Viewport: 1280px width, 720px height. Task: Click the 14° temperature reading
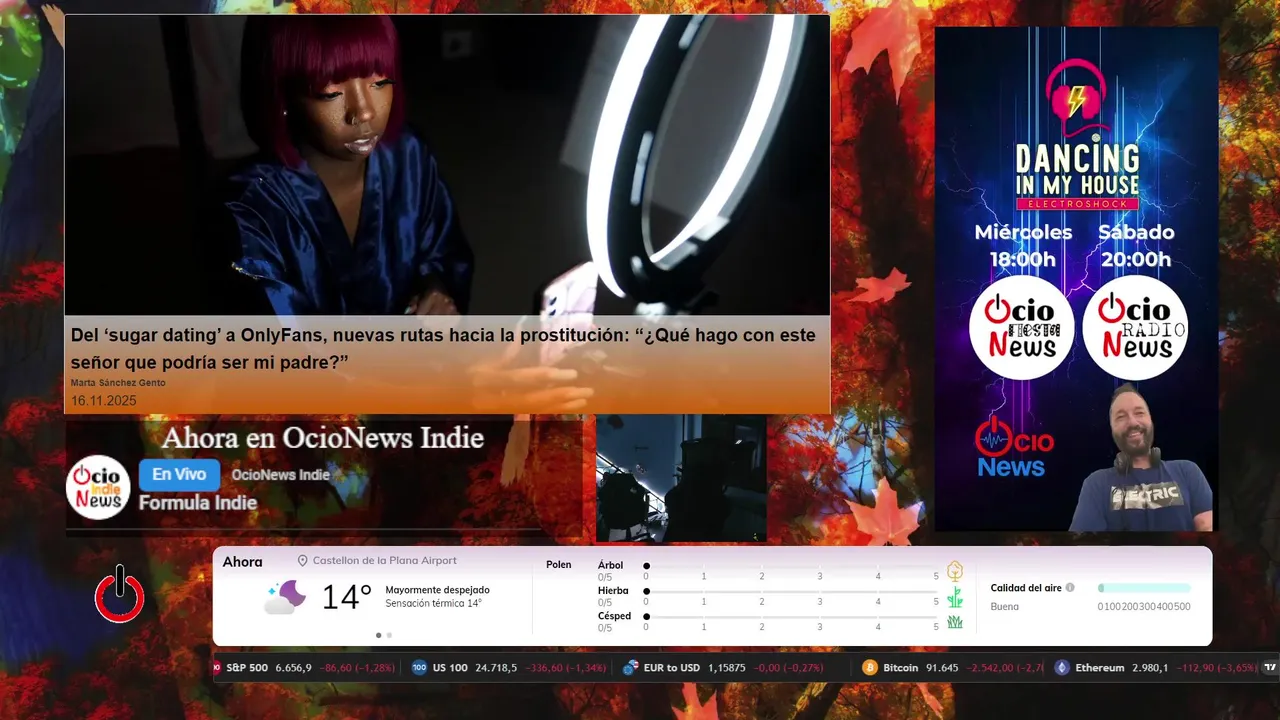tap(346, 597)
